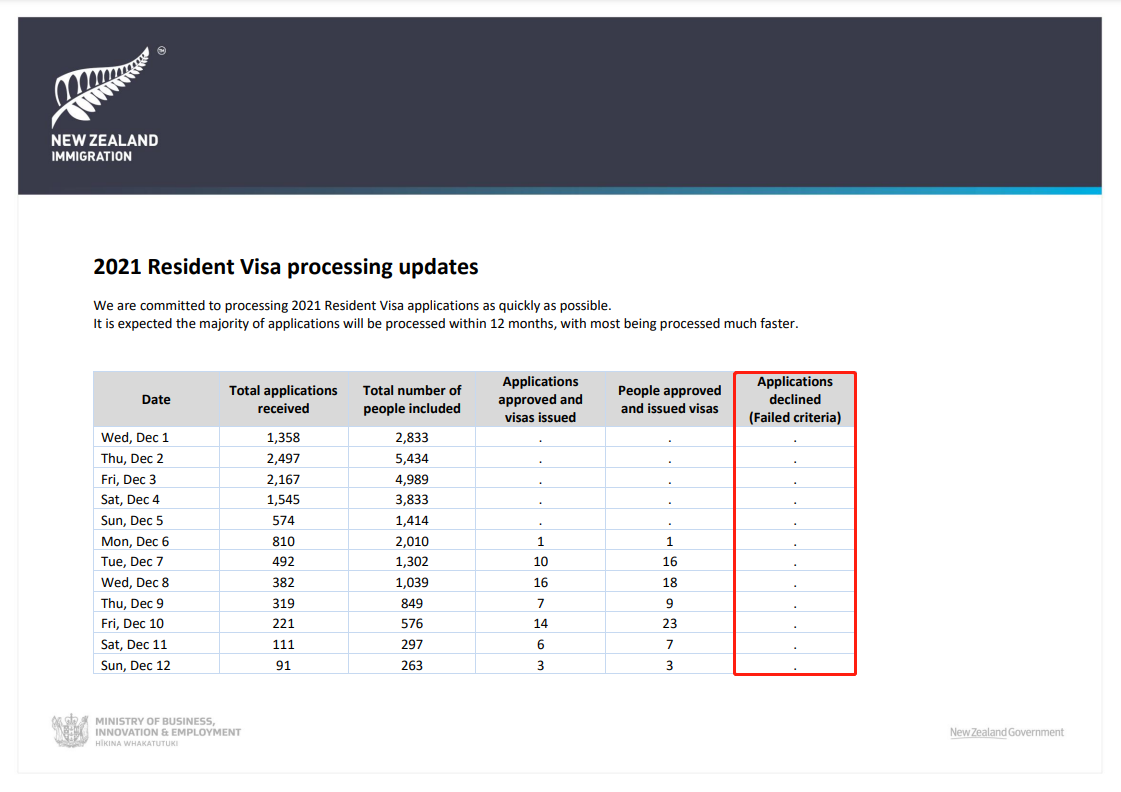Image resolution: width=1121 pixels, height=792 pixels.
Task: Click the applications value '574'
Action: pyautogui.click(x=283, y=520)
